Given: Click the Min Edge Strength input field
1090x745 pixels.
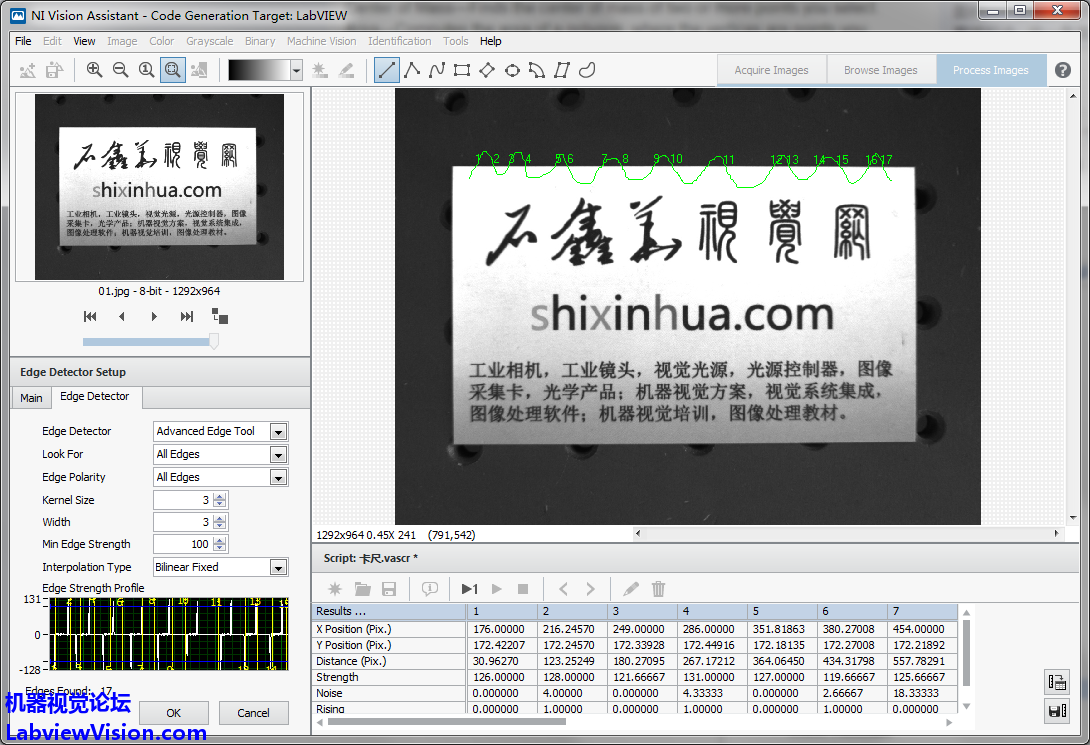Looking at the screenshot, I should (x=183, y=545).
